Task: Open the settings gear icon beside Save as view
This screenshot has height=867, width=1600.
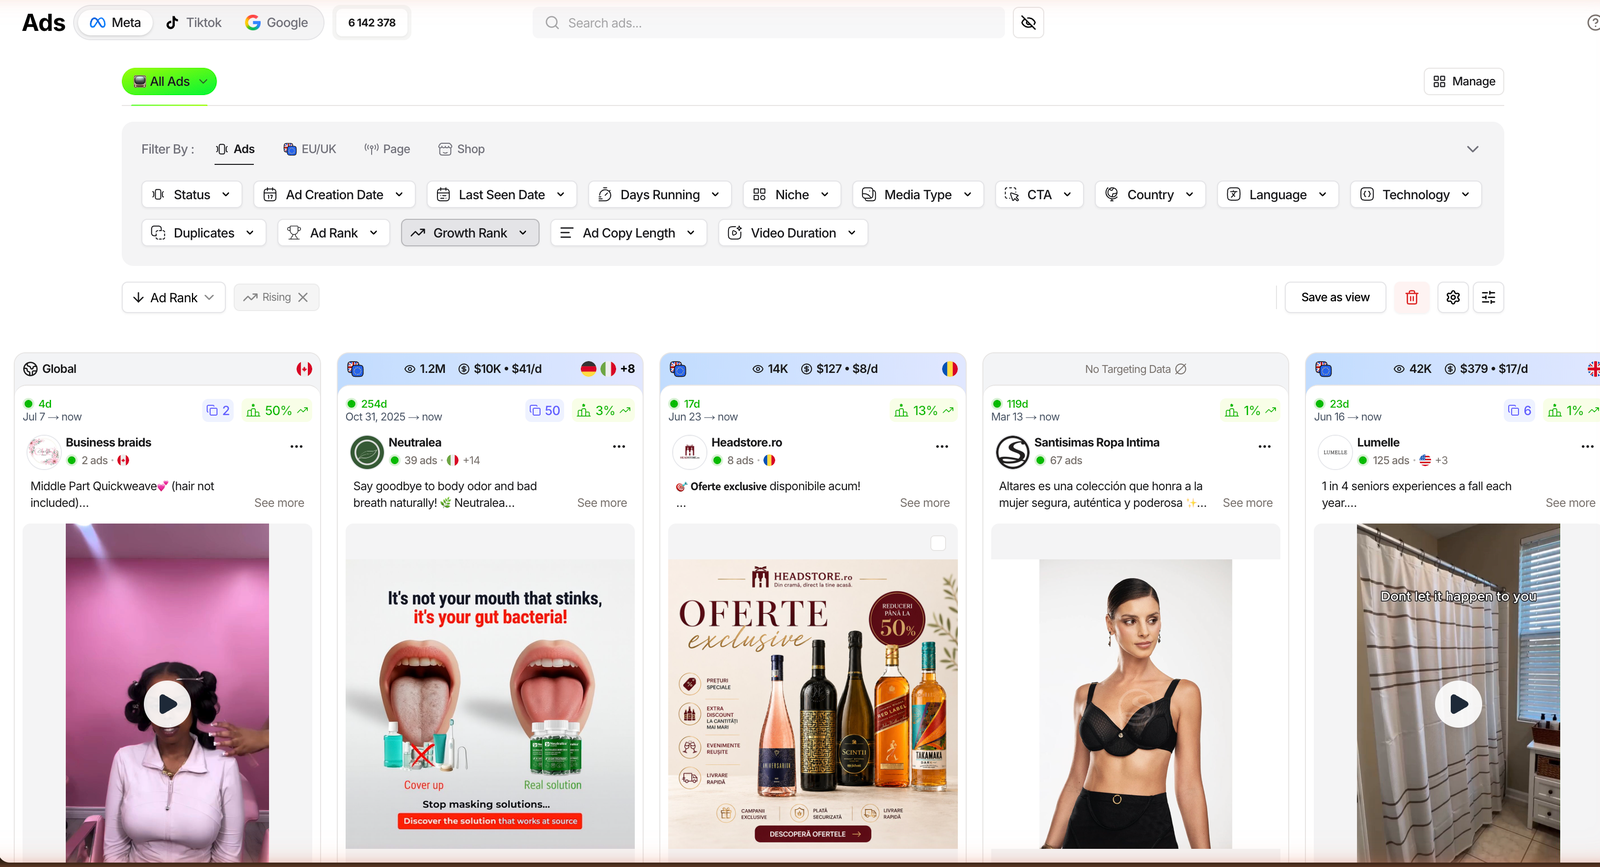Action: pyautogui.click(x=1453, y=297)
